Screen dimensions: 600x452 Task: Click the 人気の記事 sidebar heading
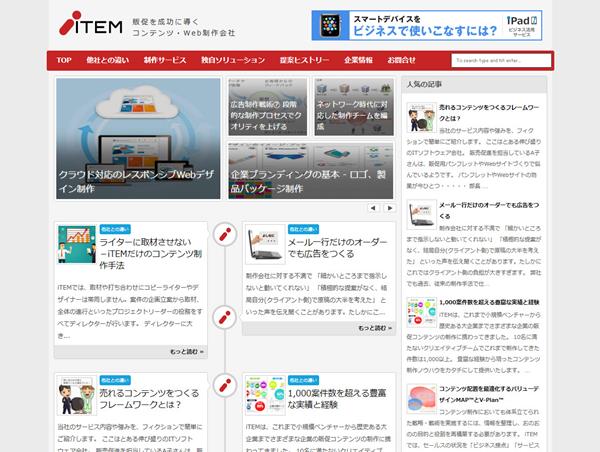tap(424, 84)
